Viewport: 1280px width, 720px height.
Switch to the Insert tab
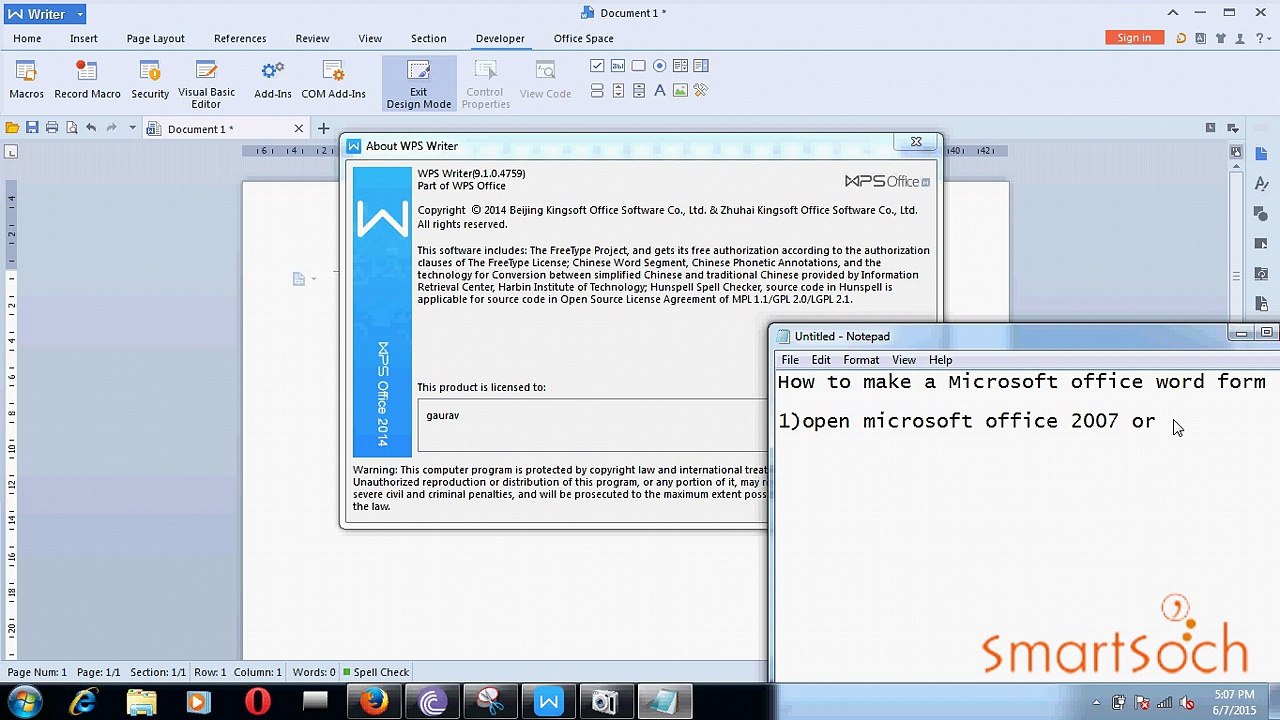[84, 38]
